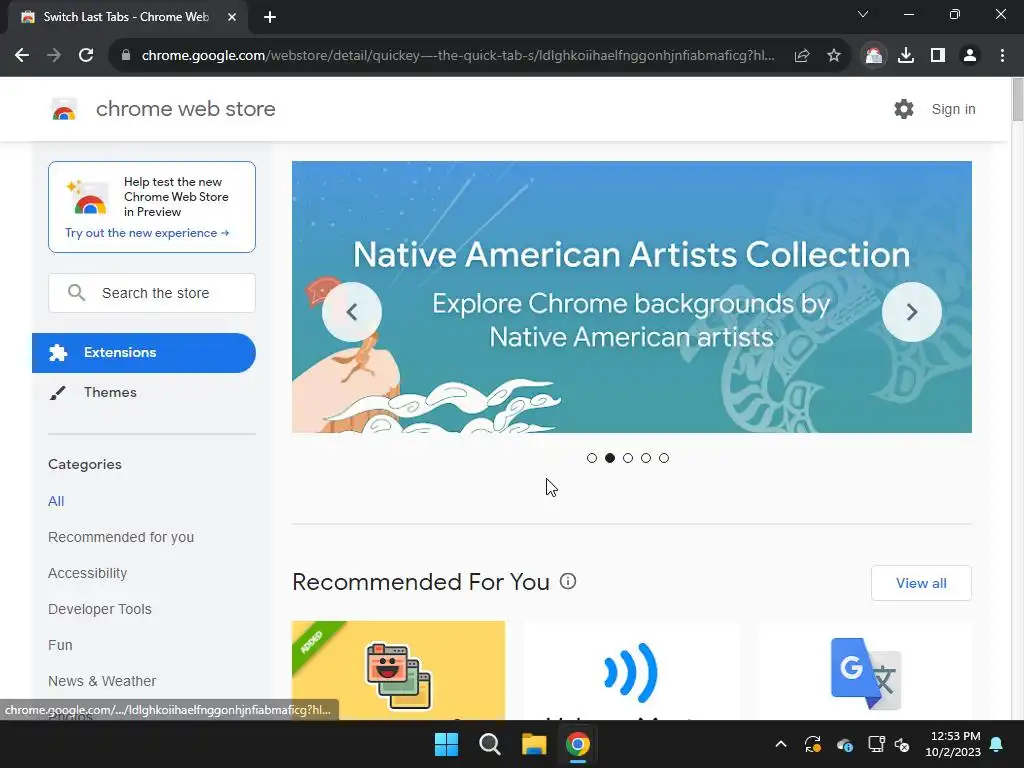Image resolution: width=1024 pixels, height=768 pixels.
Task: Show previous carousel banner
Action: click(351, 312)
